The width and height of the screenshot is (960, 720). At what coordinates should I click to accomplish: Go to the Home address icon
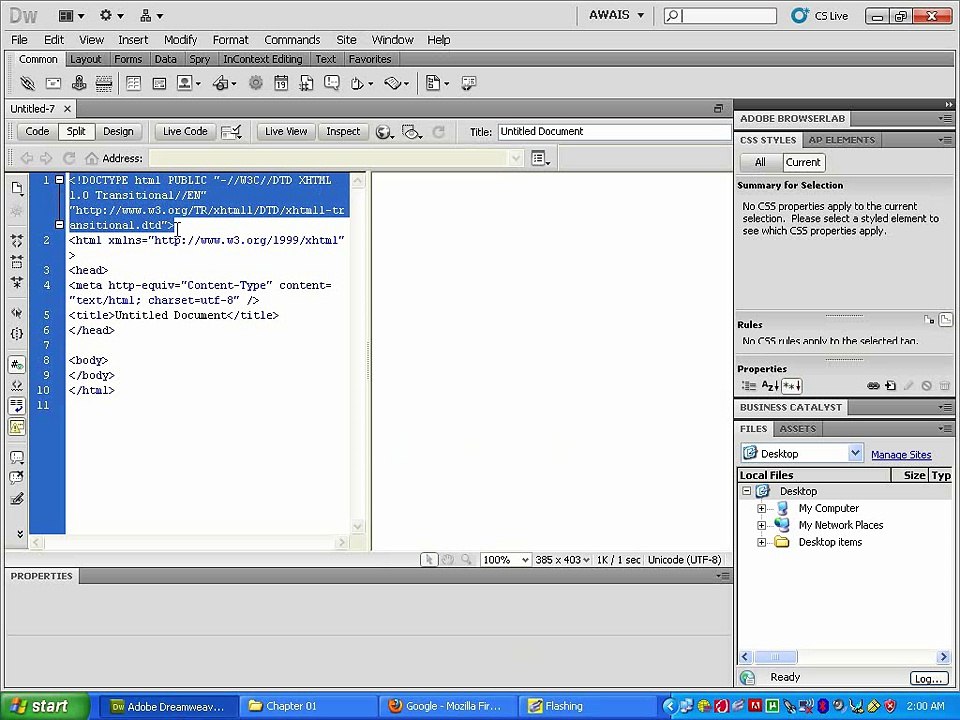click(x=91, y=159)
